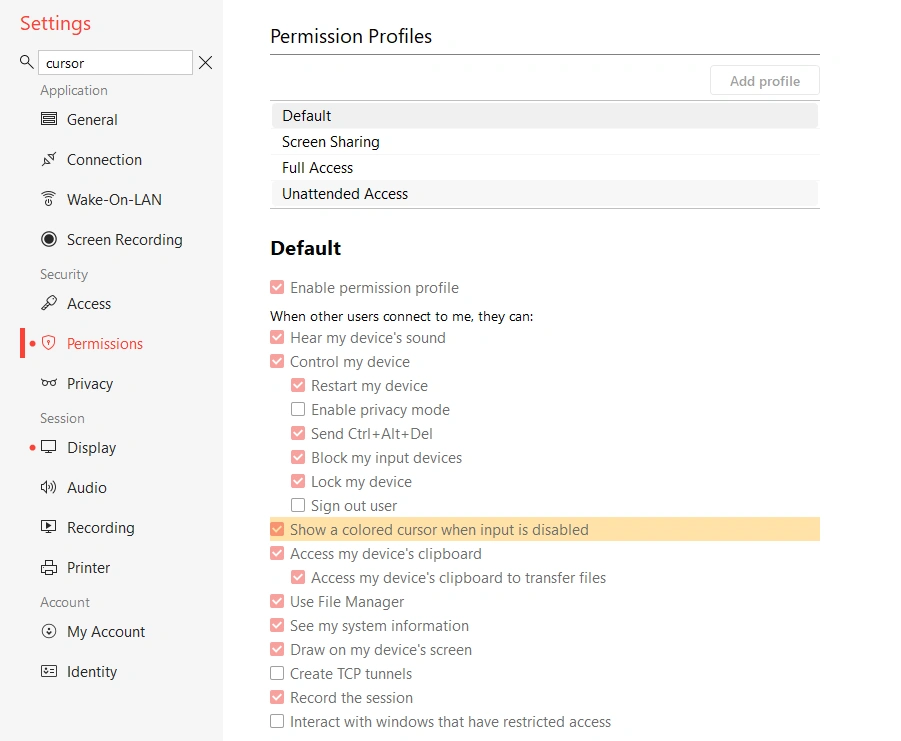Viewport: 901px width, 741px height.
Task: Enable the privacy mode checkbox
Action: [298, 410]
